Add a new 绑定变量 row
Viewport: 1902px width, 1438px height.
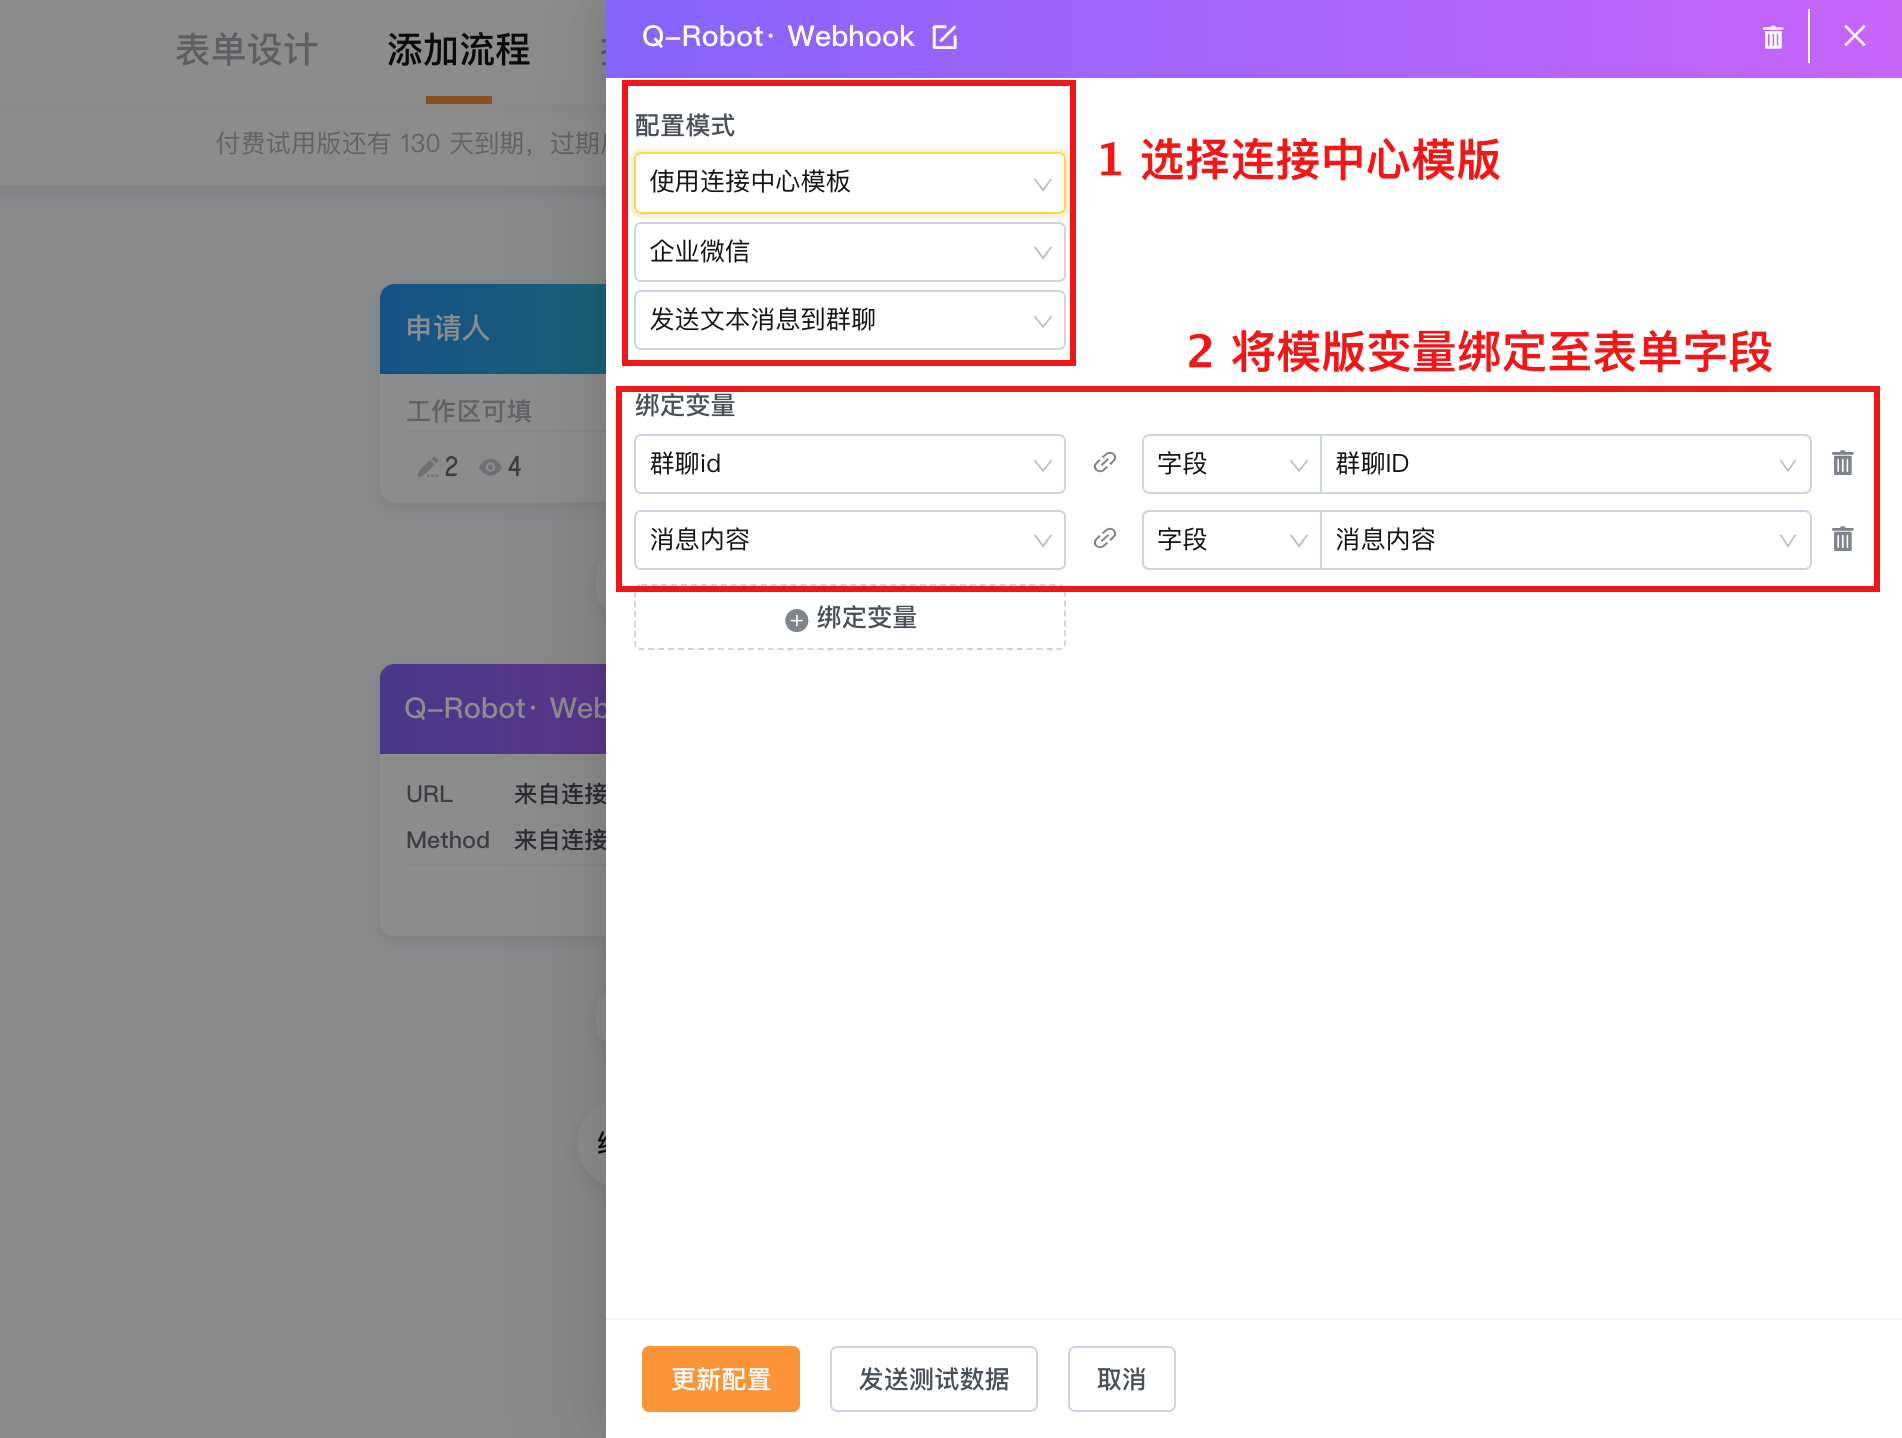[850, 619]
